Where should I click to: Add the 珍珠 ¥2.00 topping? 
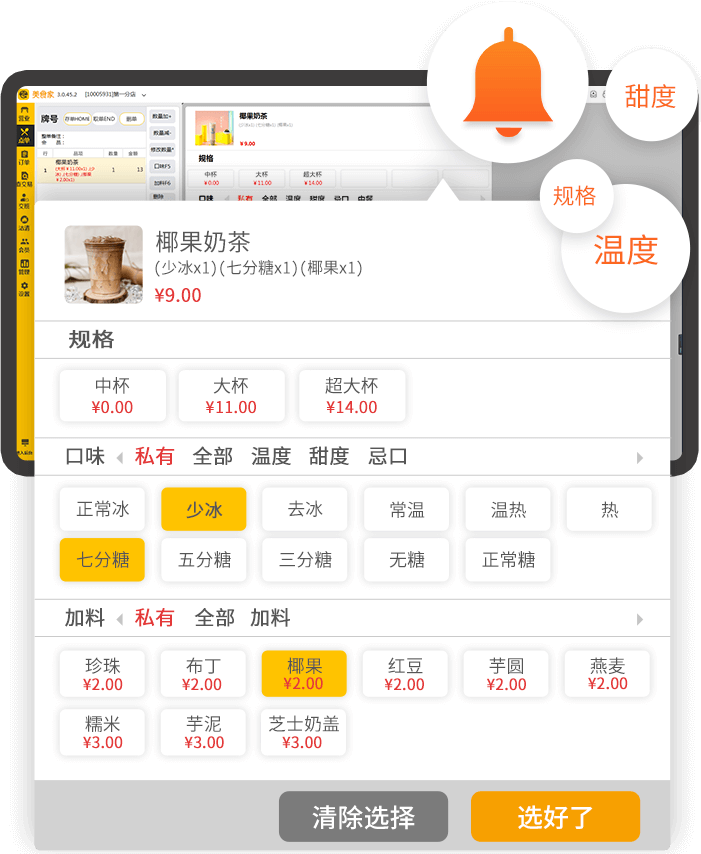point(102,674)
